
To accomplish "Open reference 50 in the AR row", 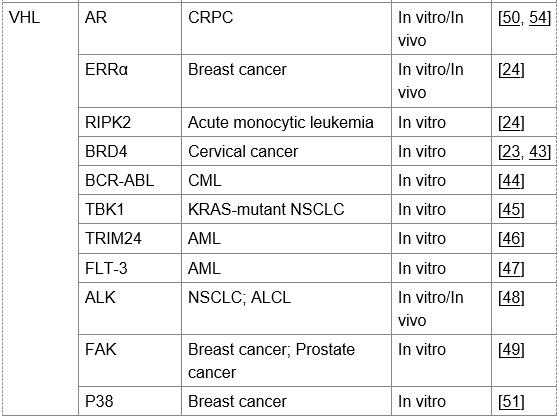I will tap(511, 18).
